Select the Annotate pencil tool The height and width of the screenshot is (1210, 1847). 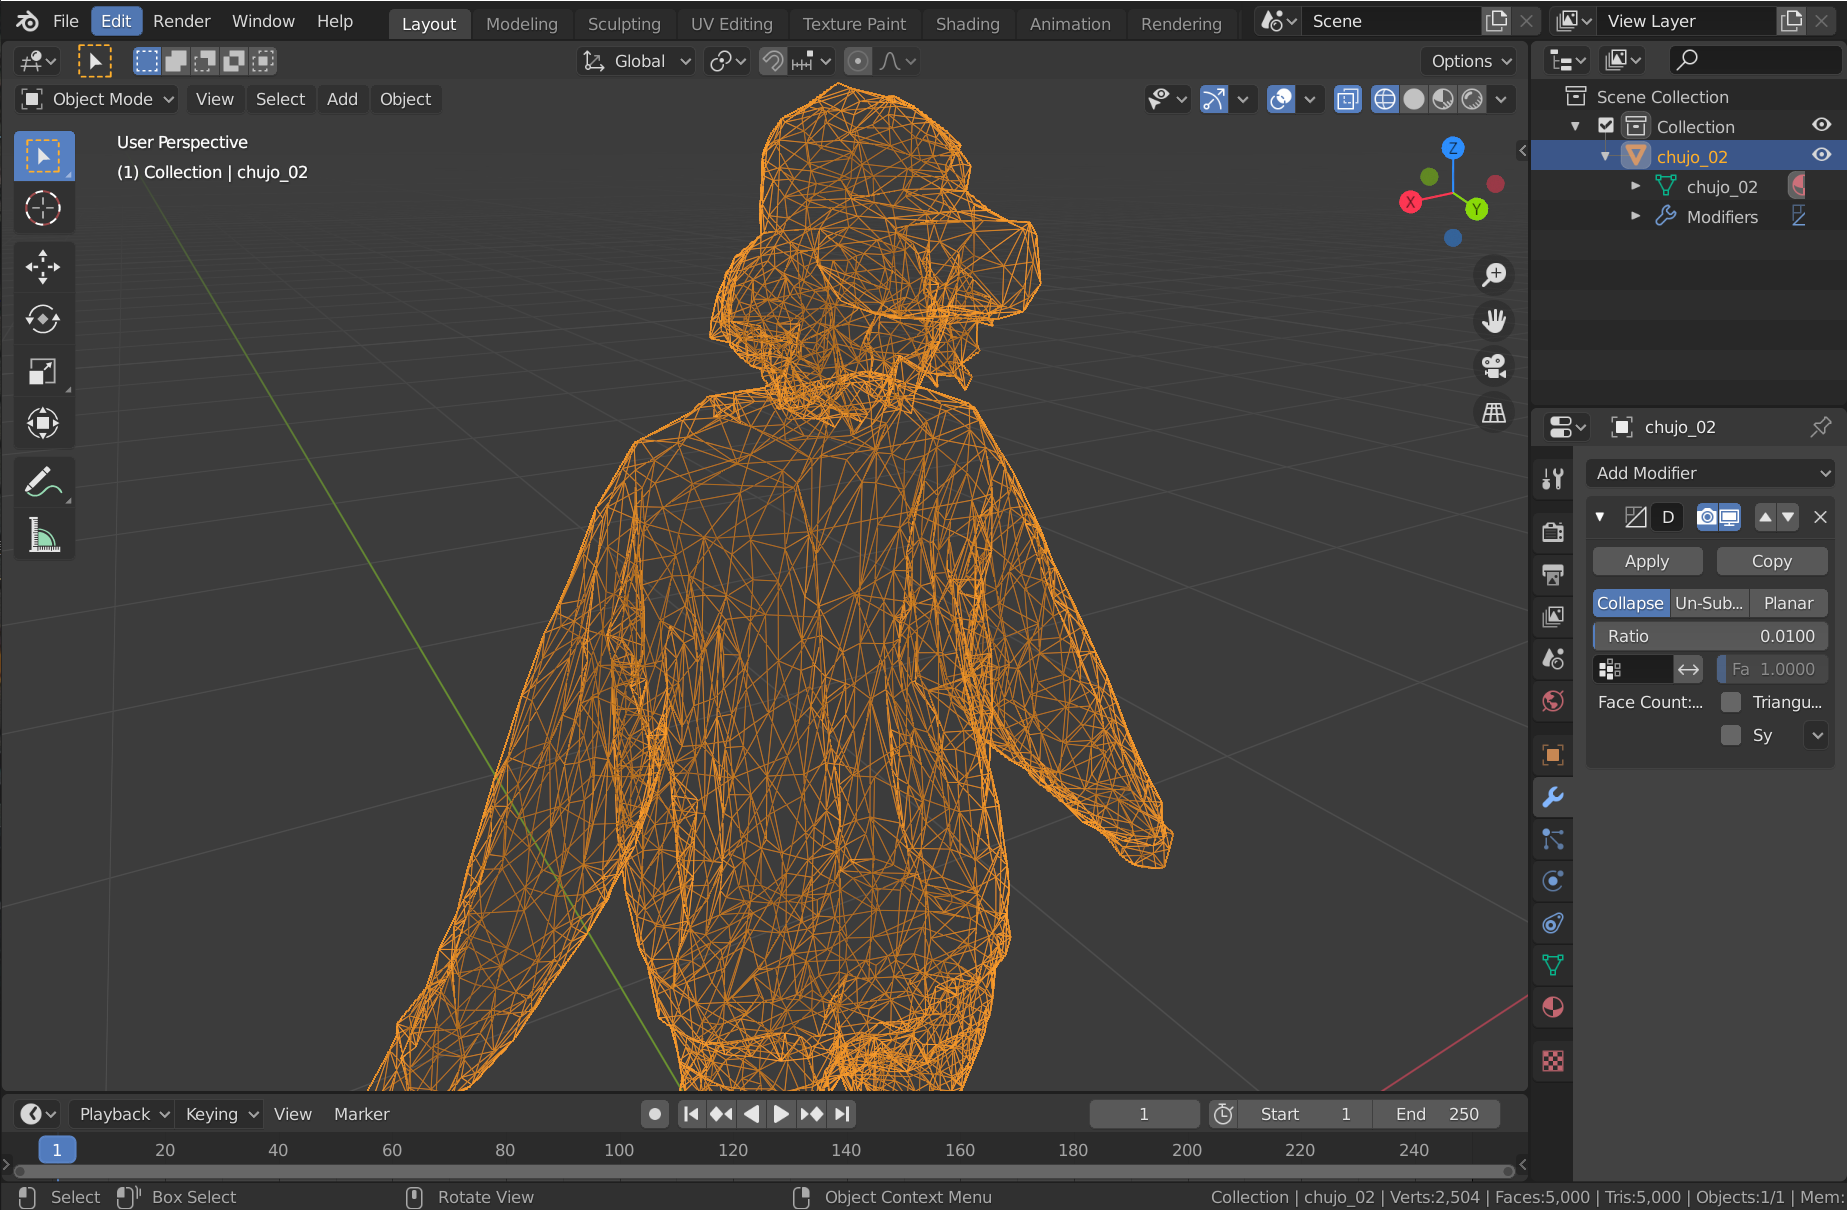[x=43, y=483]
